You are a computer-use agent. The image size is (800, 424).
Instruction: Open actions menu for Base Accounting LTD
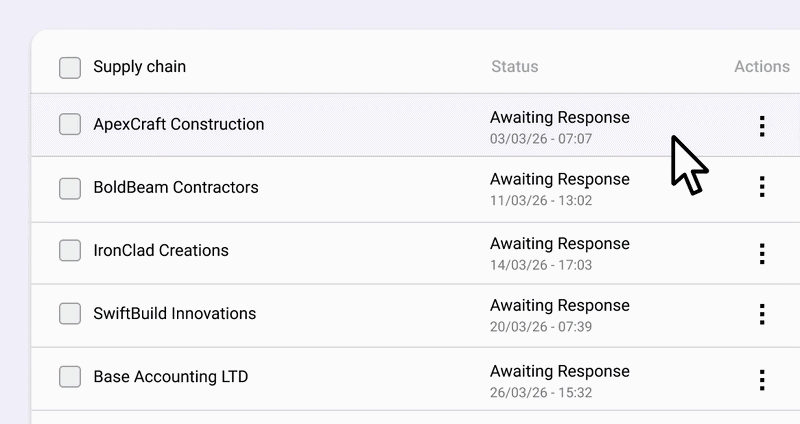pyautogui.click(x=762, y=379)
